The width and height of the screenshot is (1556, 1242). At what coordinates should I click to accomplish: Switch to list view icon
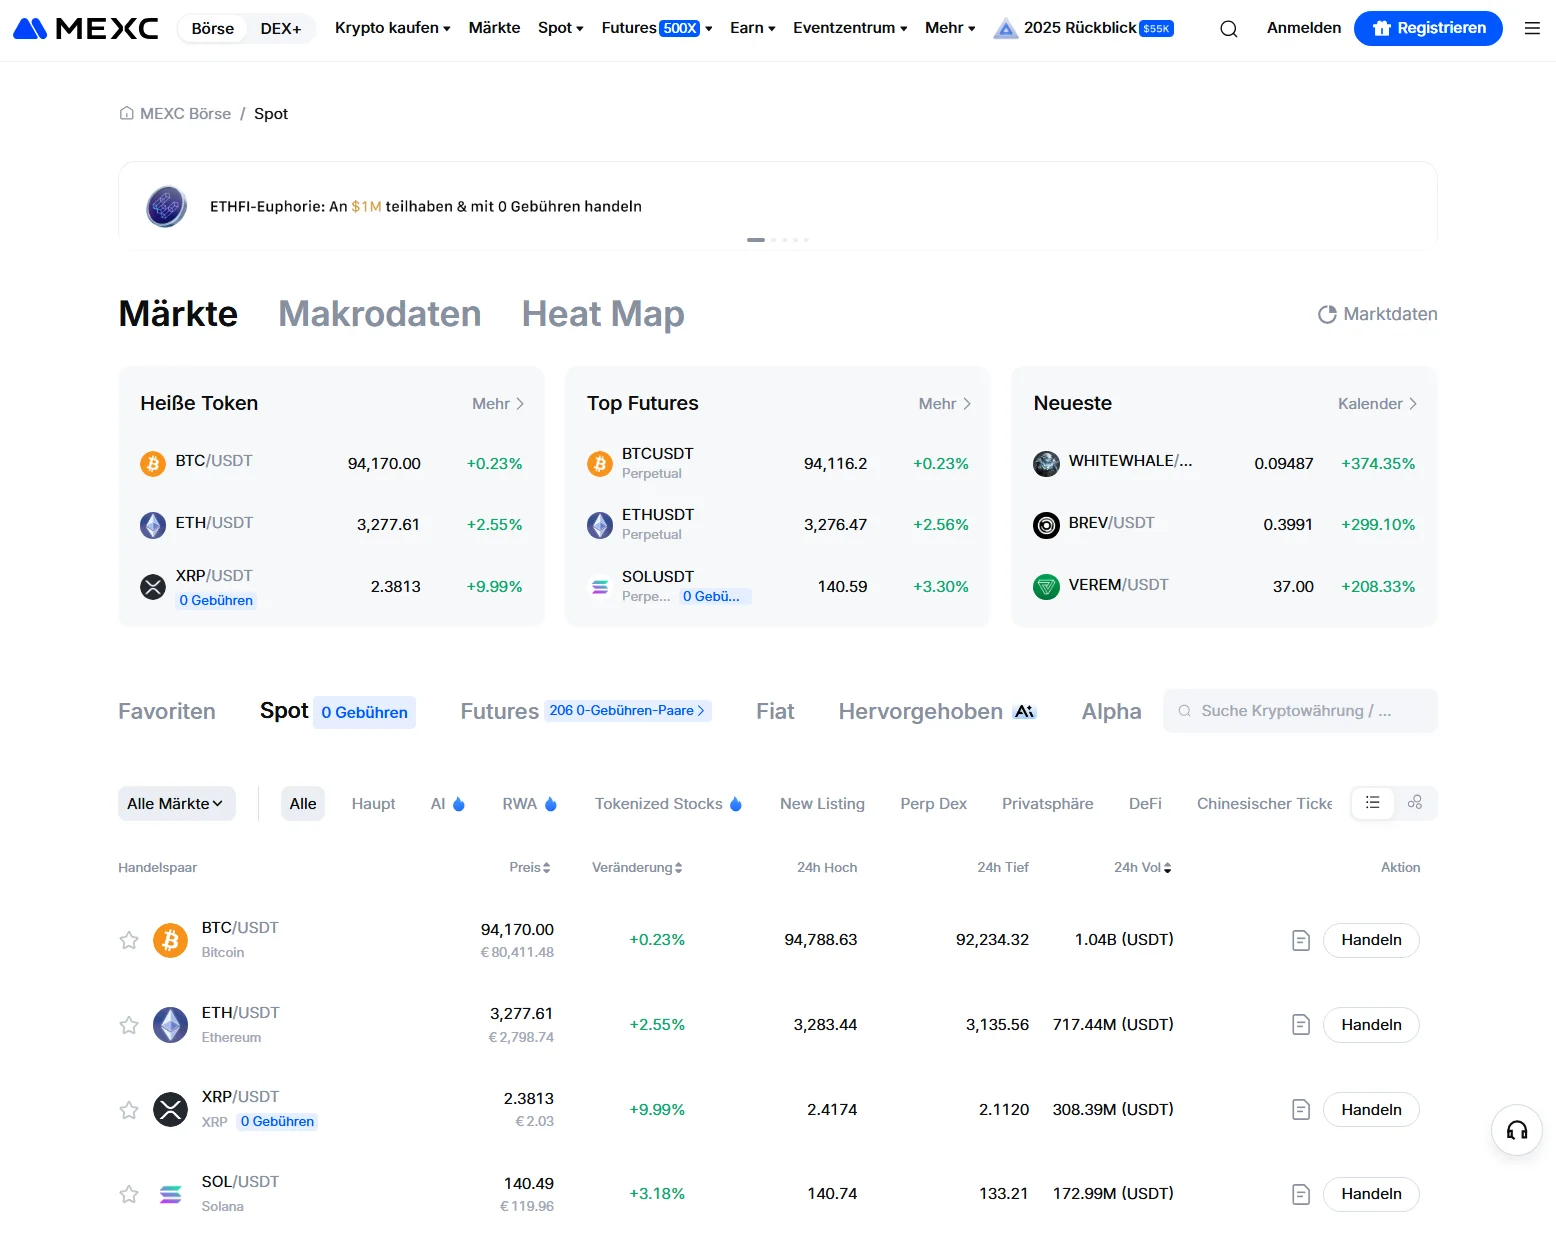pyautogui.click(x=1373, y=803)
